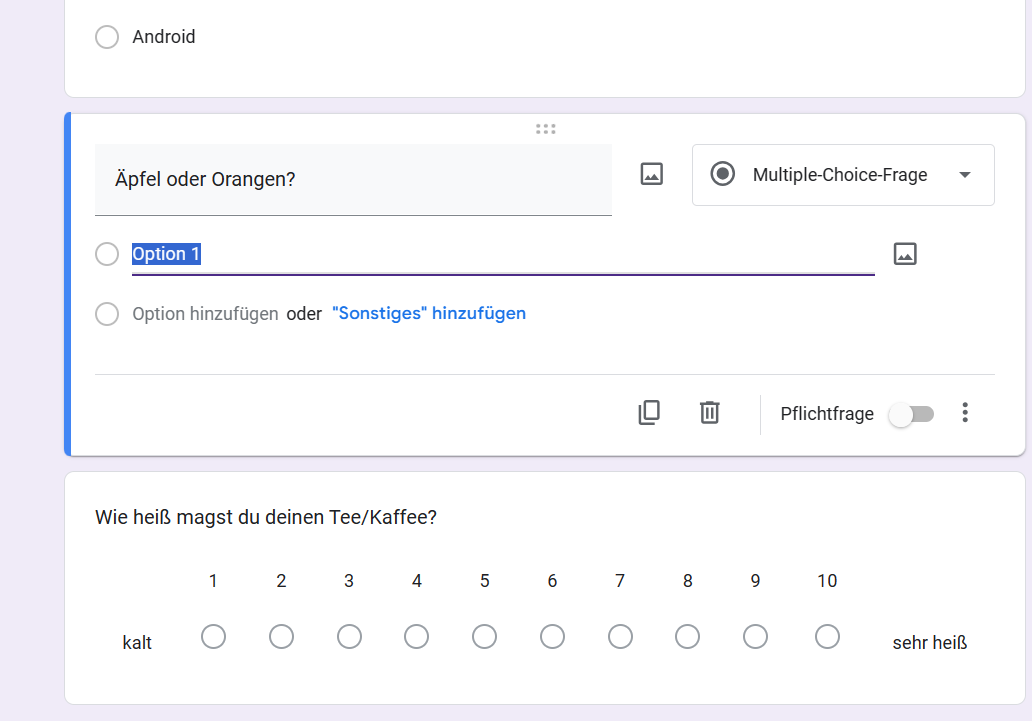Image resolution: width=1032 pixels, height=721 pixels.
Task: Toggle the Pflichtfrage switch
Action: click(911, 414)
